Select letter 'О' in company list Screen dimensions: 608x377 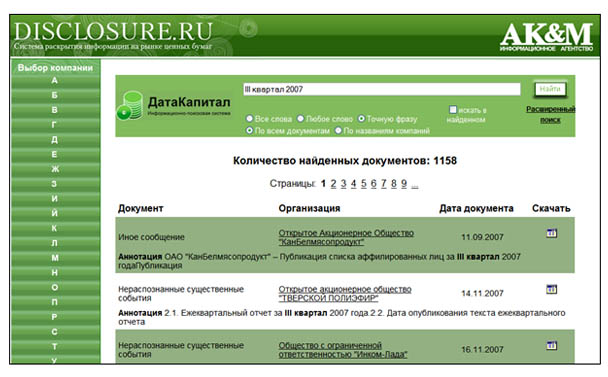click(55, 287)
